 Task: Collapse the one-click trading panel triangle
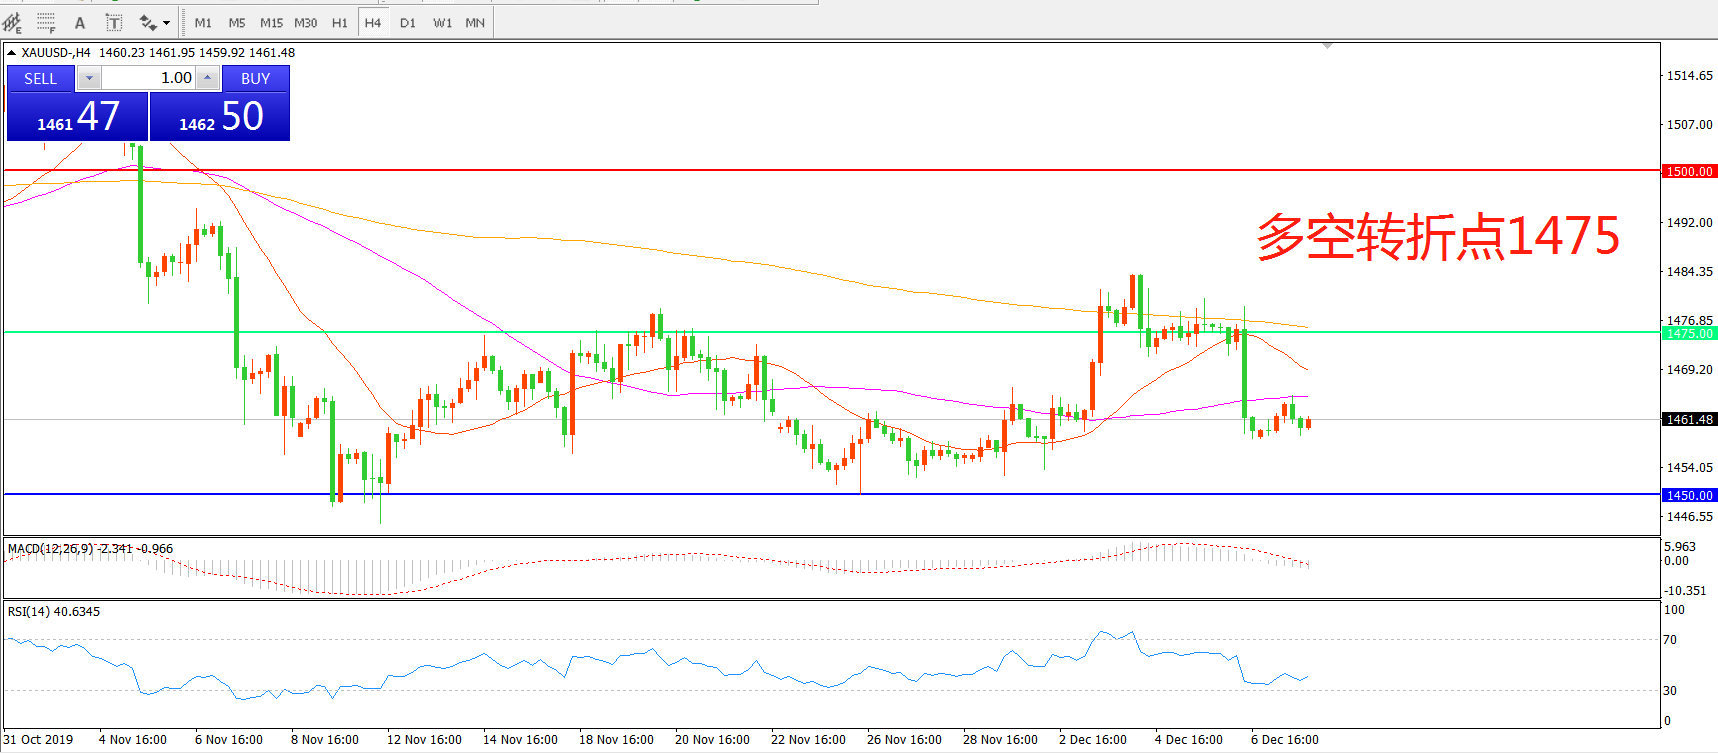pos(11,53)
